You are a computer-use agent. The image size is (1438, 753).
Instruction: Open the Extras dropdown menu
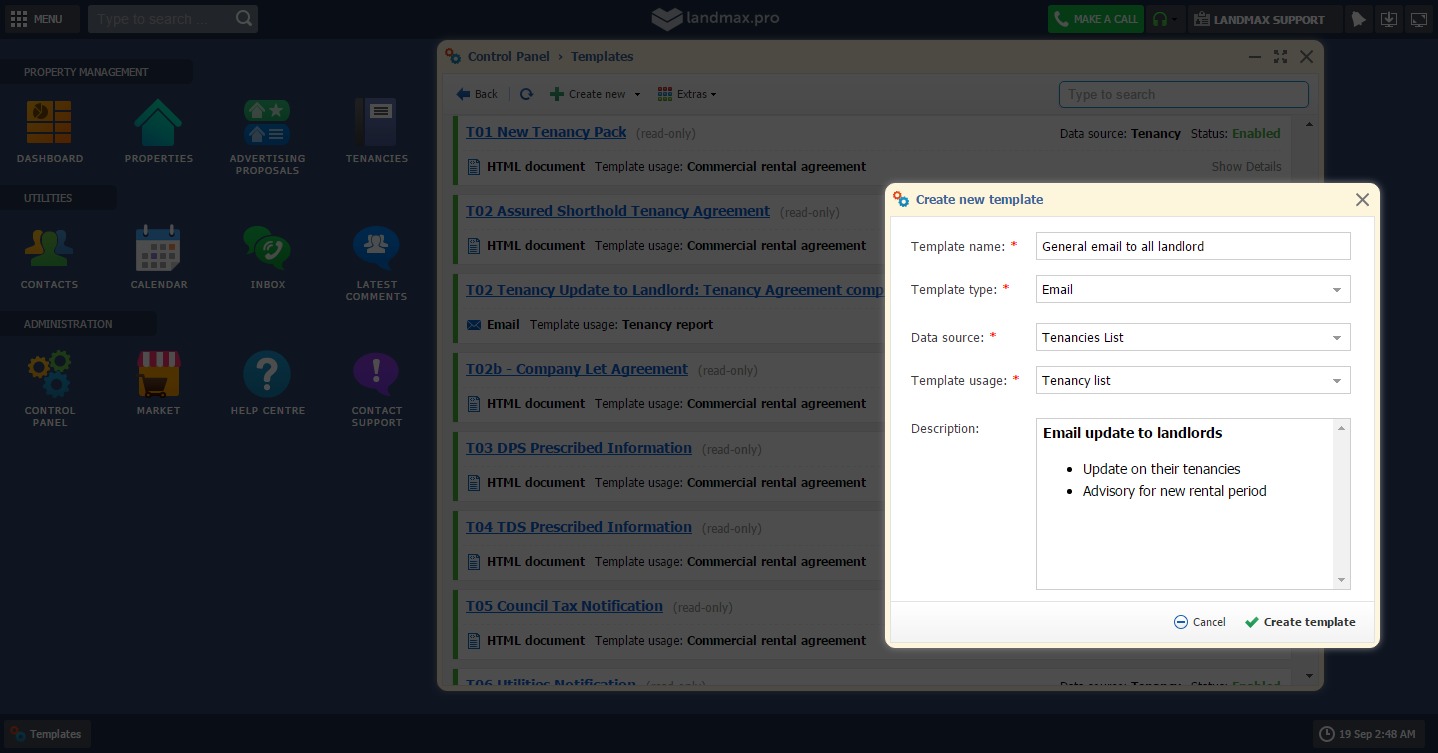[687, 94]
